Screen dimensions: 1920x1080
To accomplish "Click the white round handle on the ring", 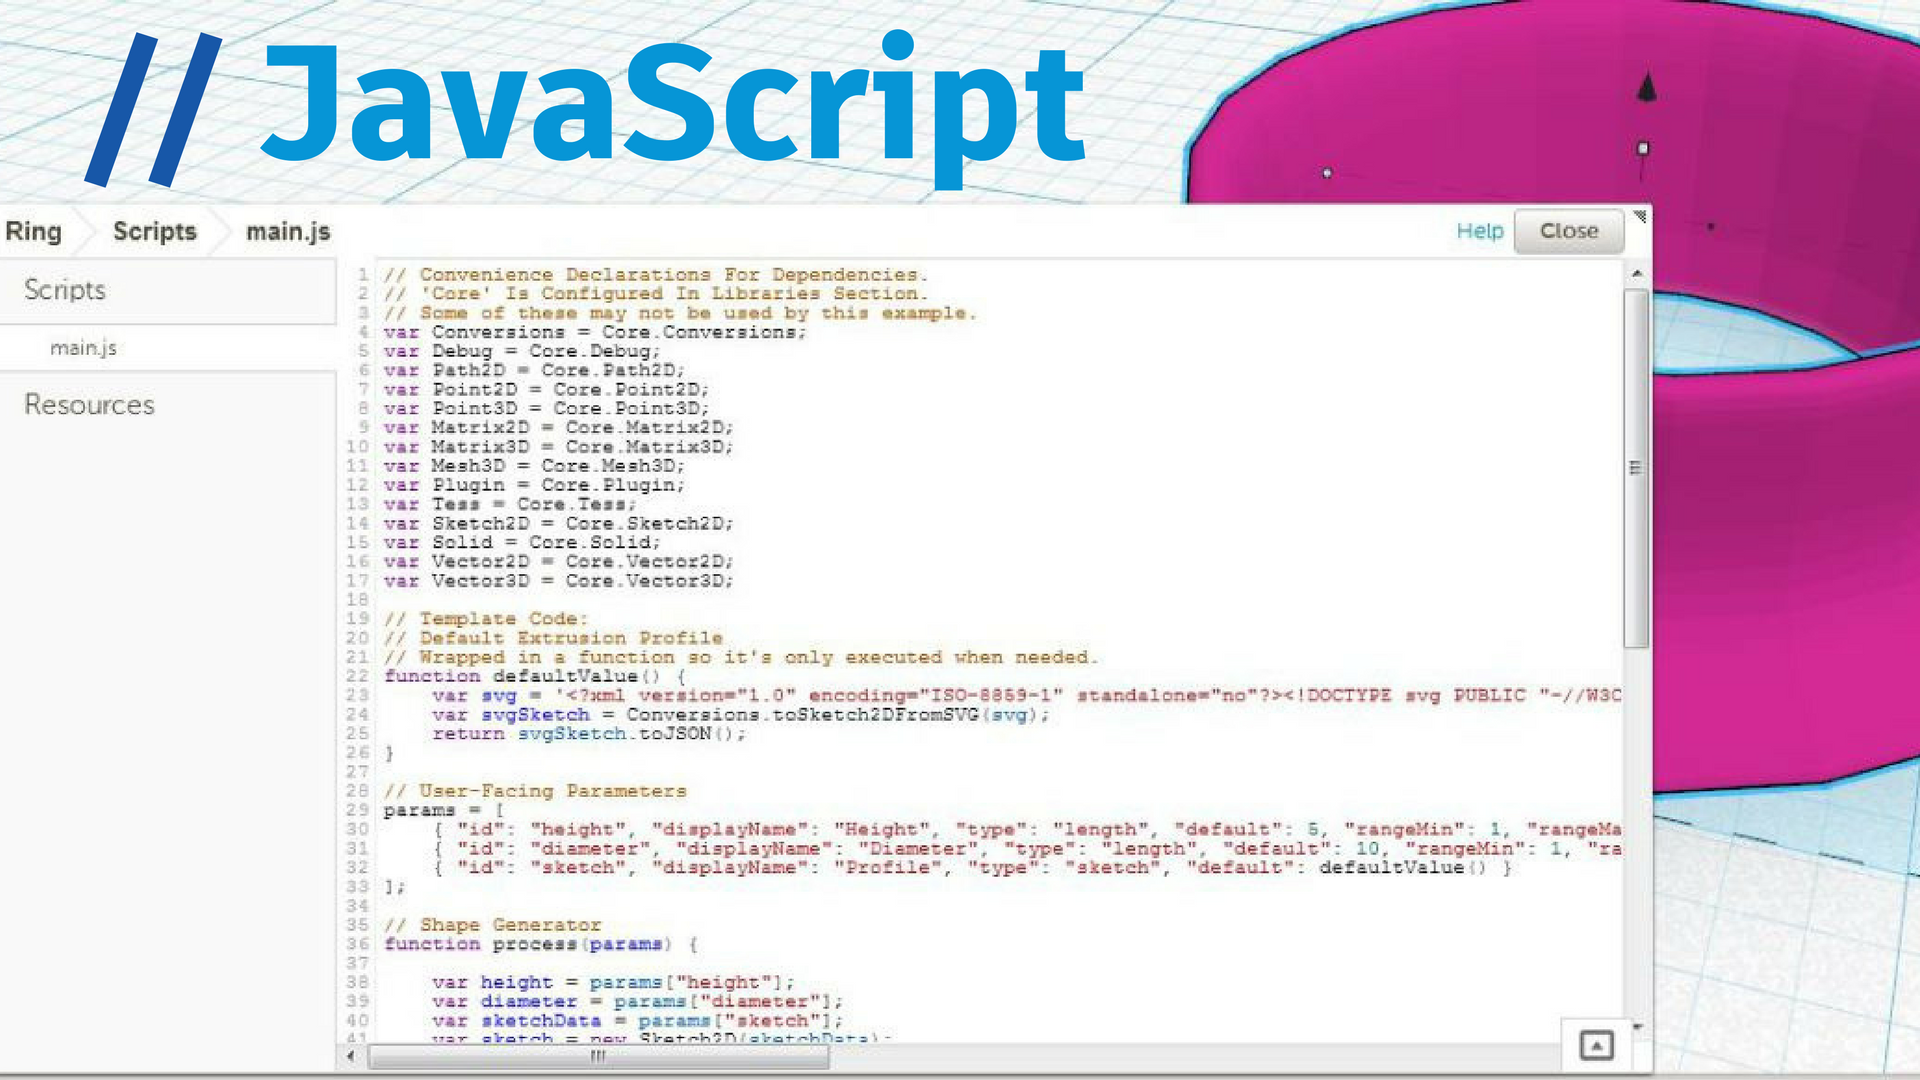I will (1327, 173).
